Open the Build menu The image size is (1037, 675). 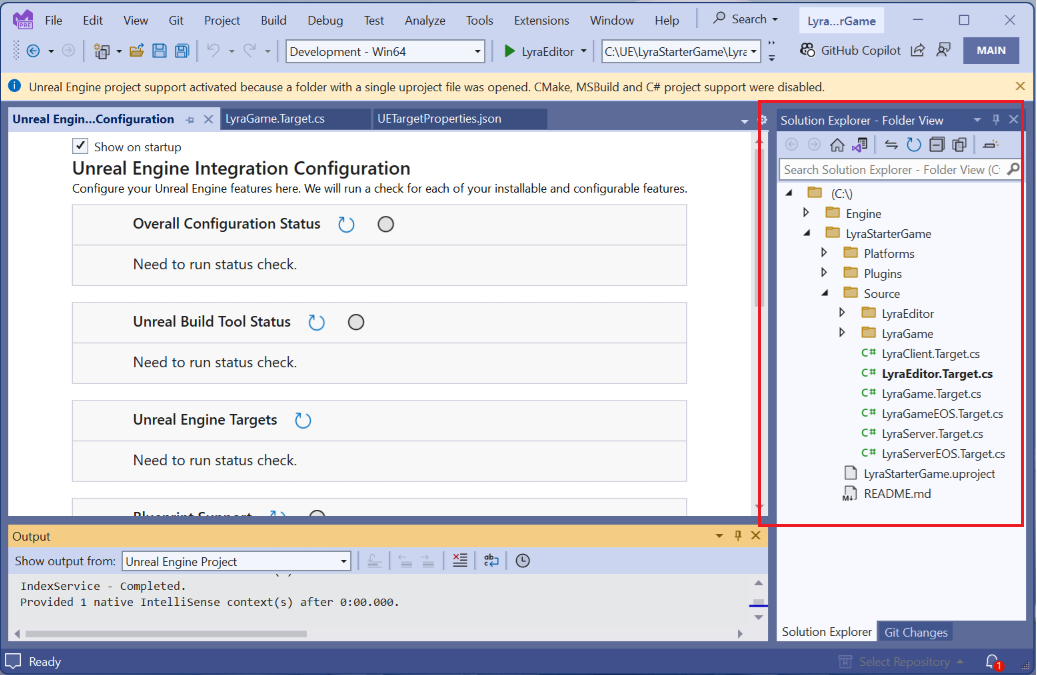(273, 20)
